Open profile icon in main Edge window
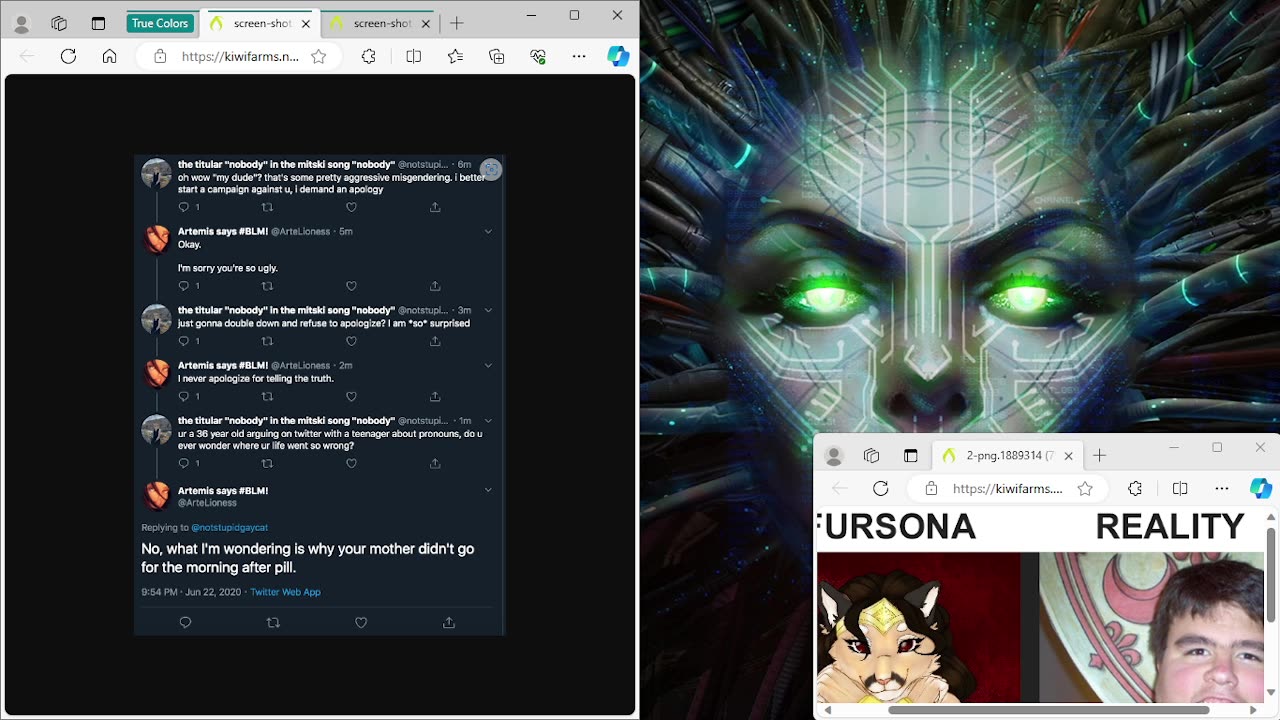 click(21, 23)
